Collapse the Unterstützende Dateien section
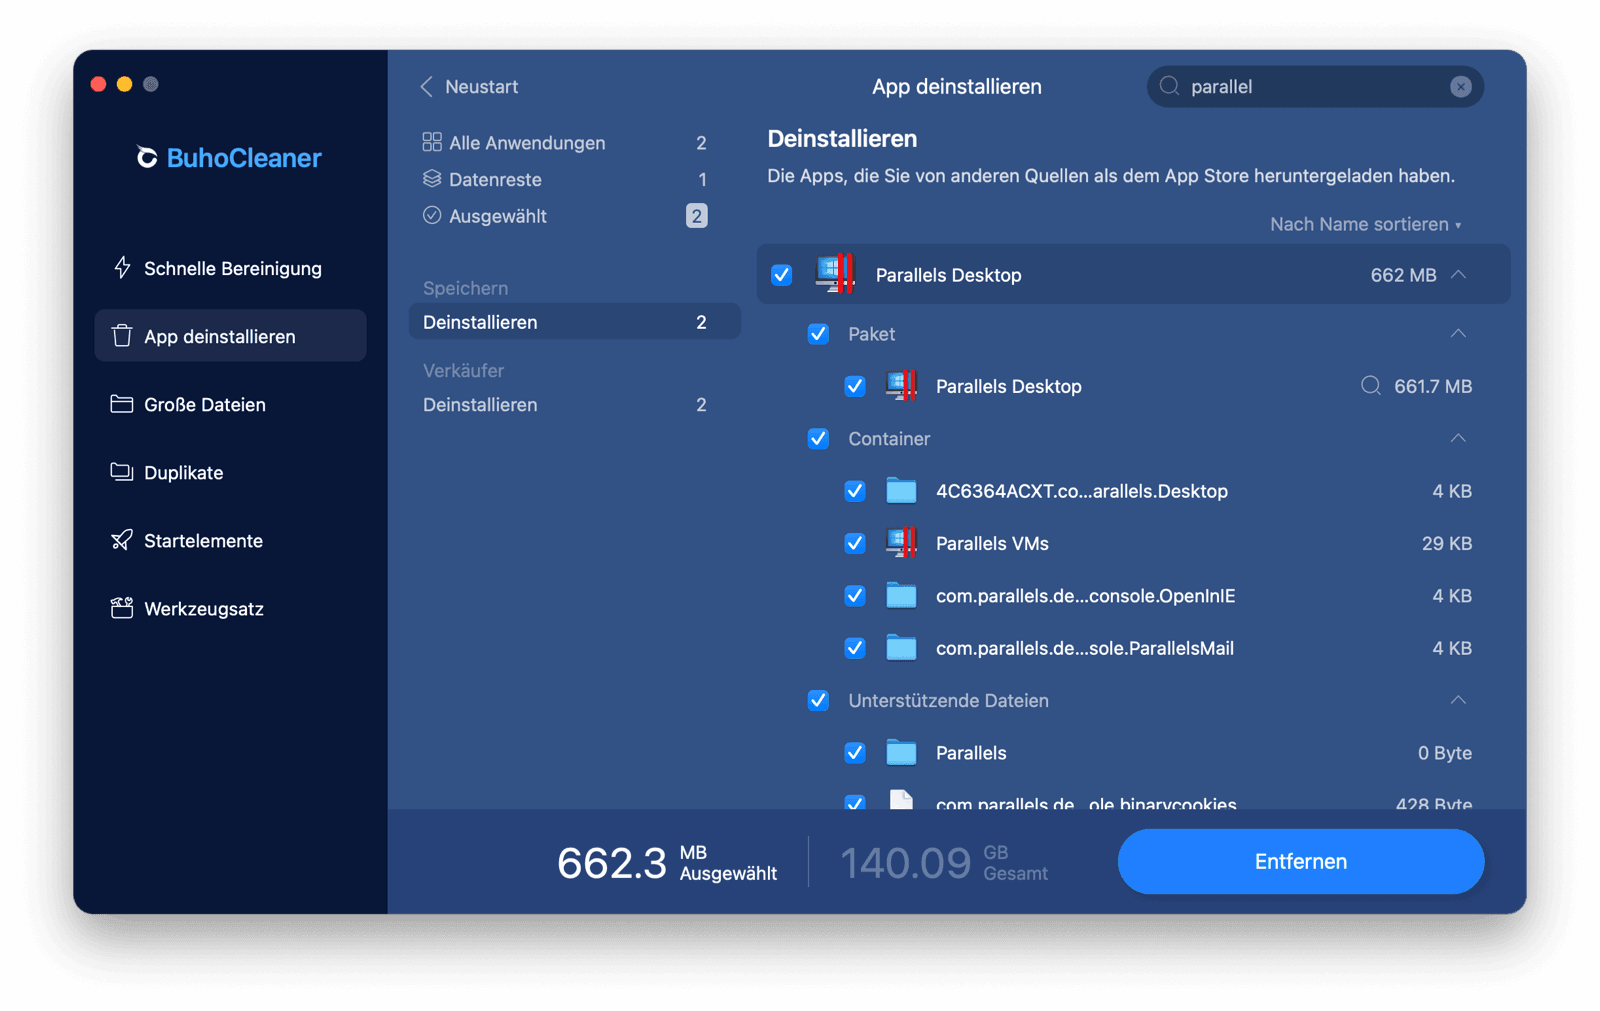 pyautogui.click(x=1460, y=700)
